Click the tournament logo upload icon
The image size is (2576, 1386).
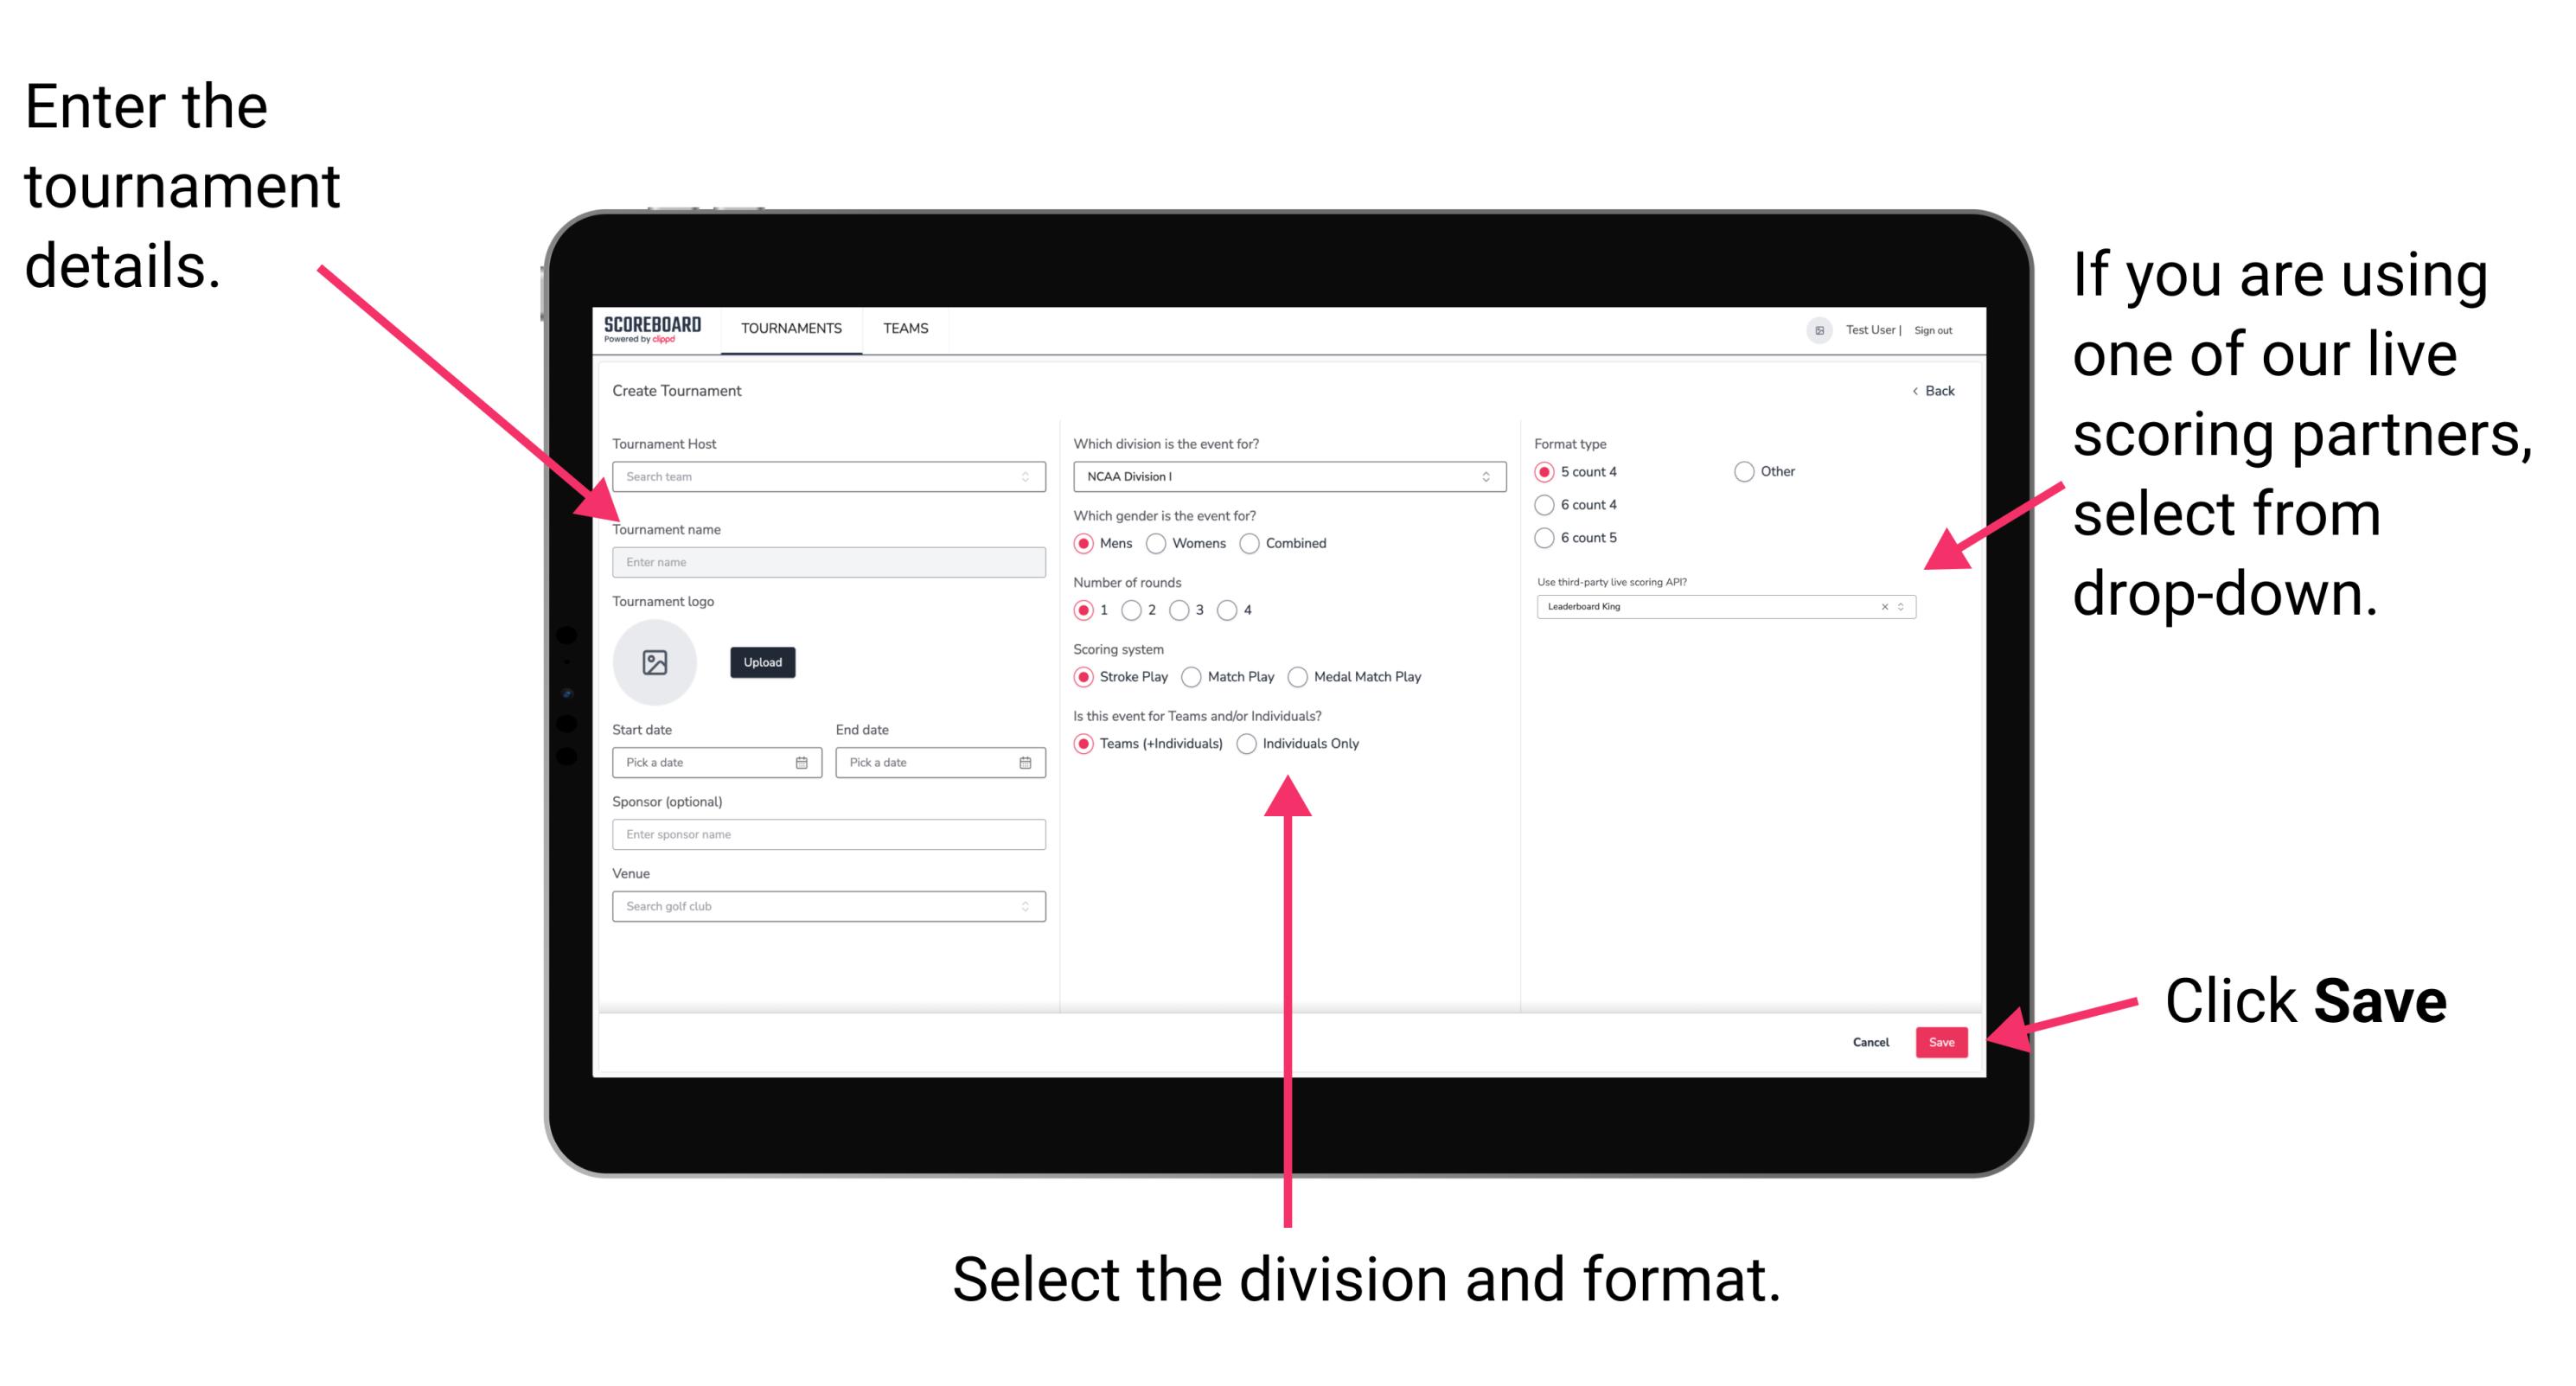coord(657,662)
